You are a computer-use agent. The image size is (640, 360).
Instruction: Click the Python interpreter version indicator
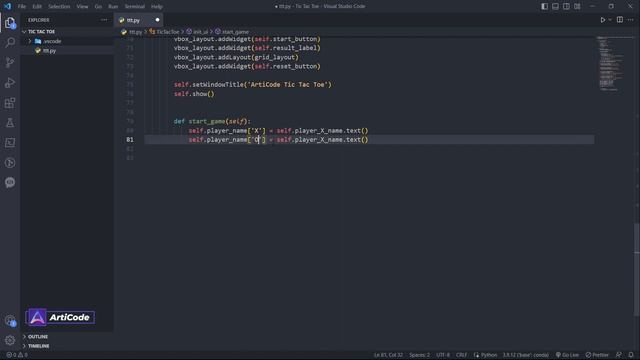coord(526,355)
